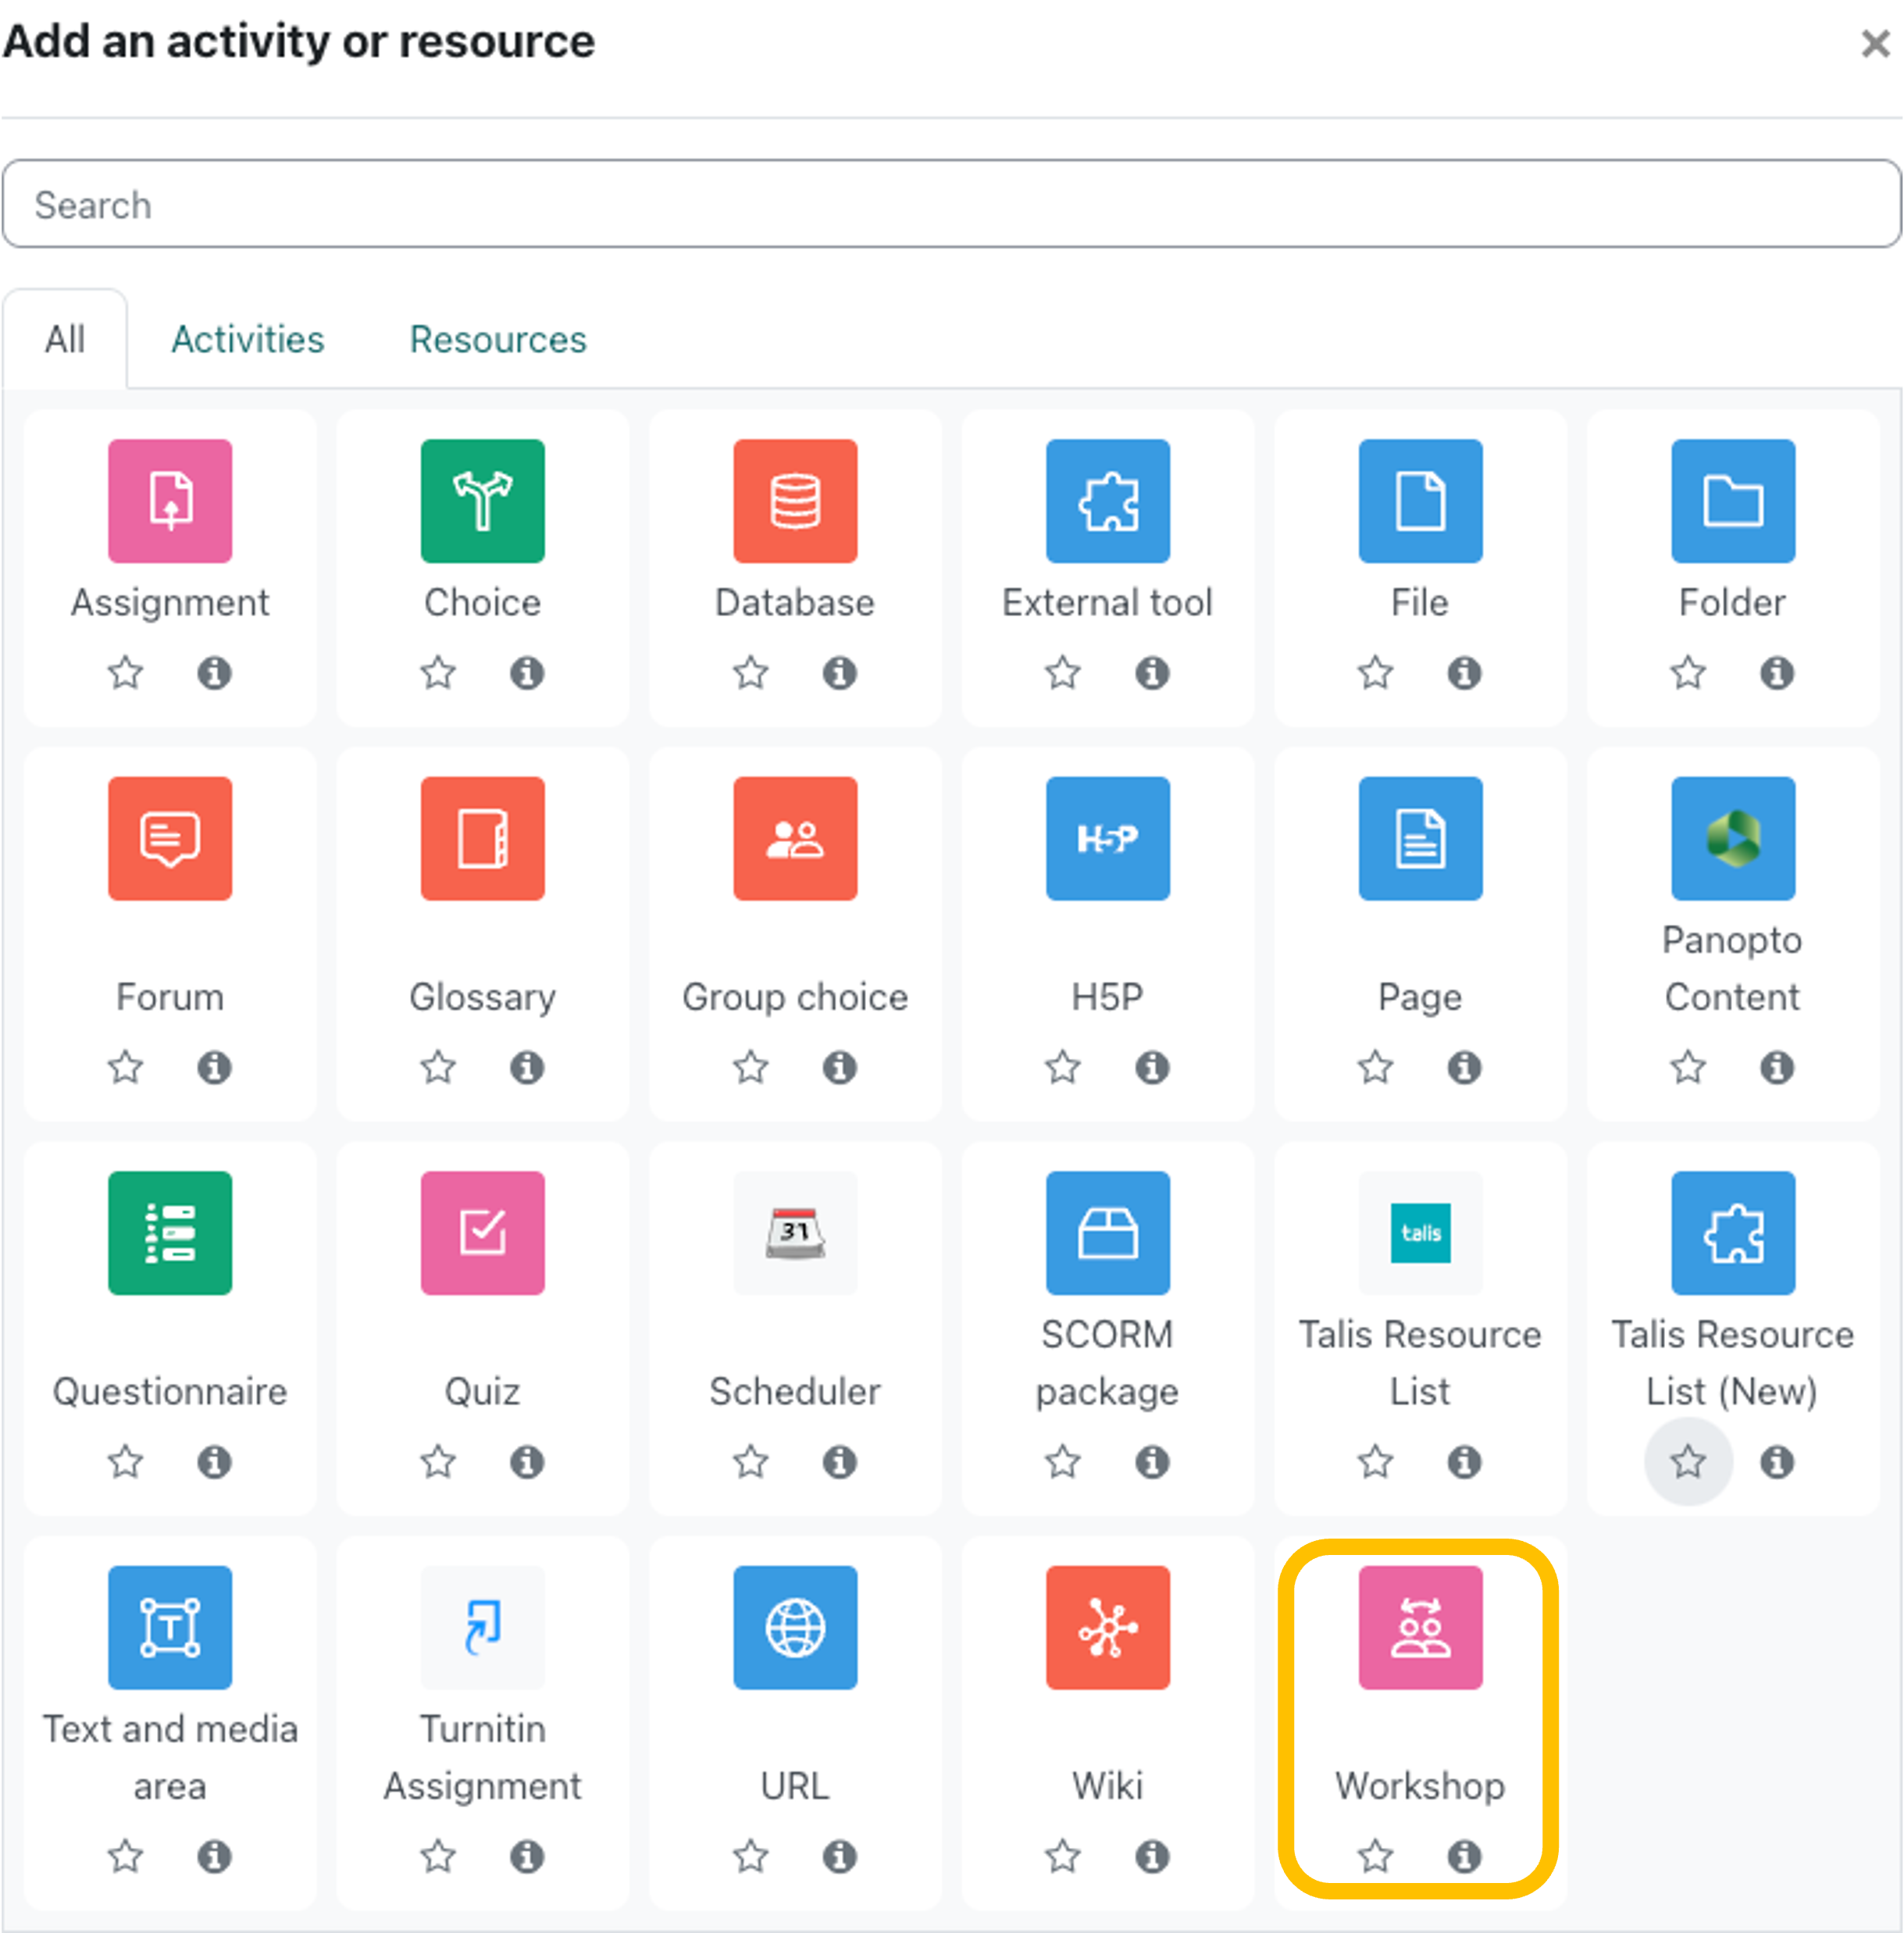
Task: Toggle the star under Glossary
Action: click(438, 1067)
